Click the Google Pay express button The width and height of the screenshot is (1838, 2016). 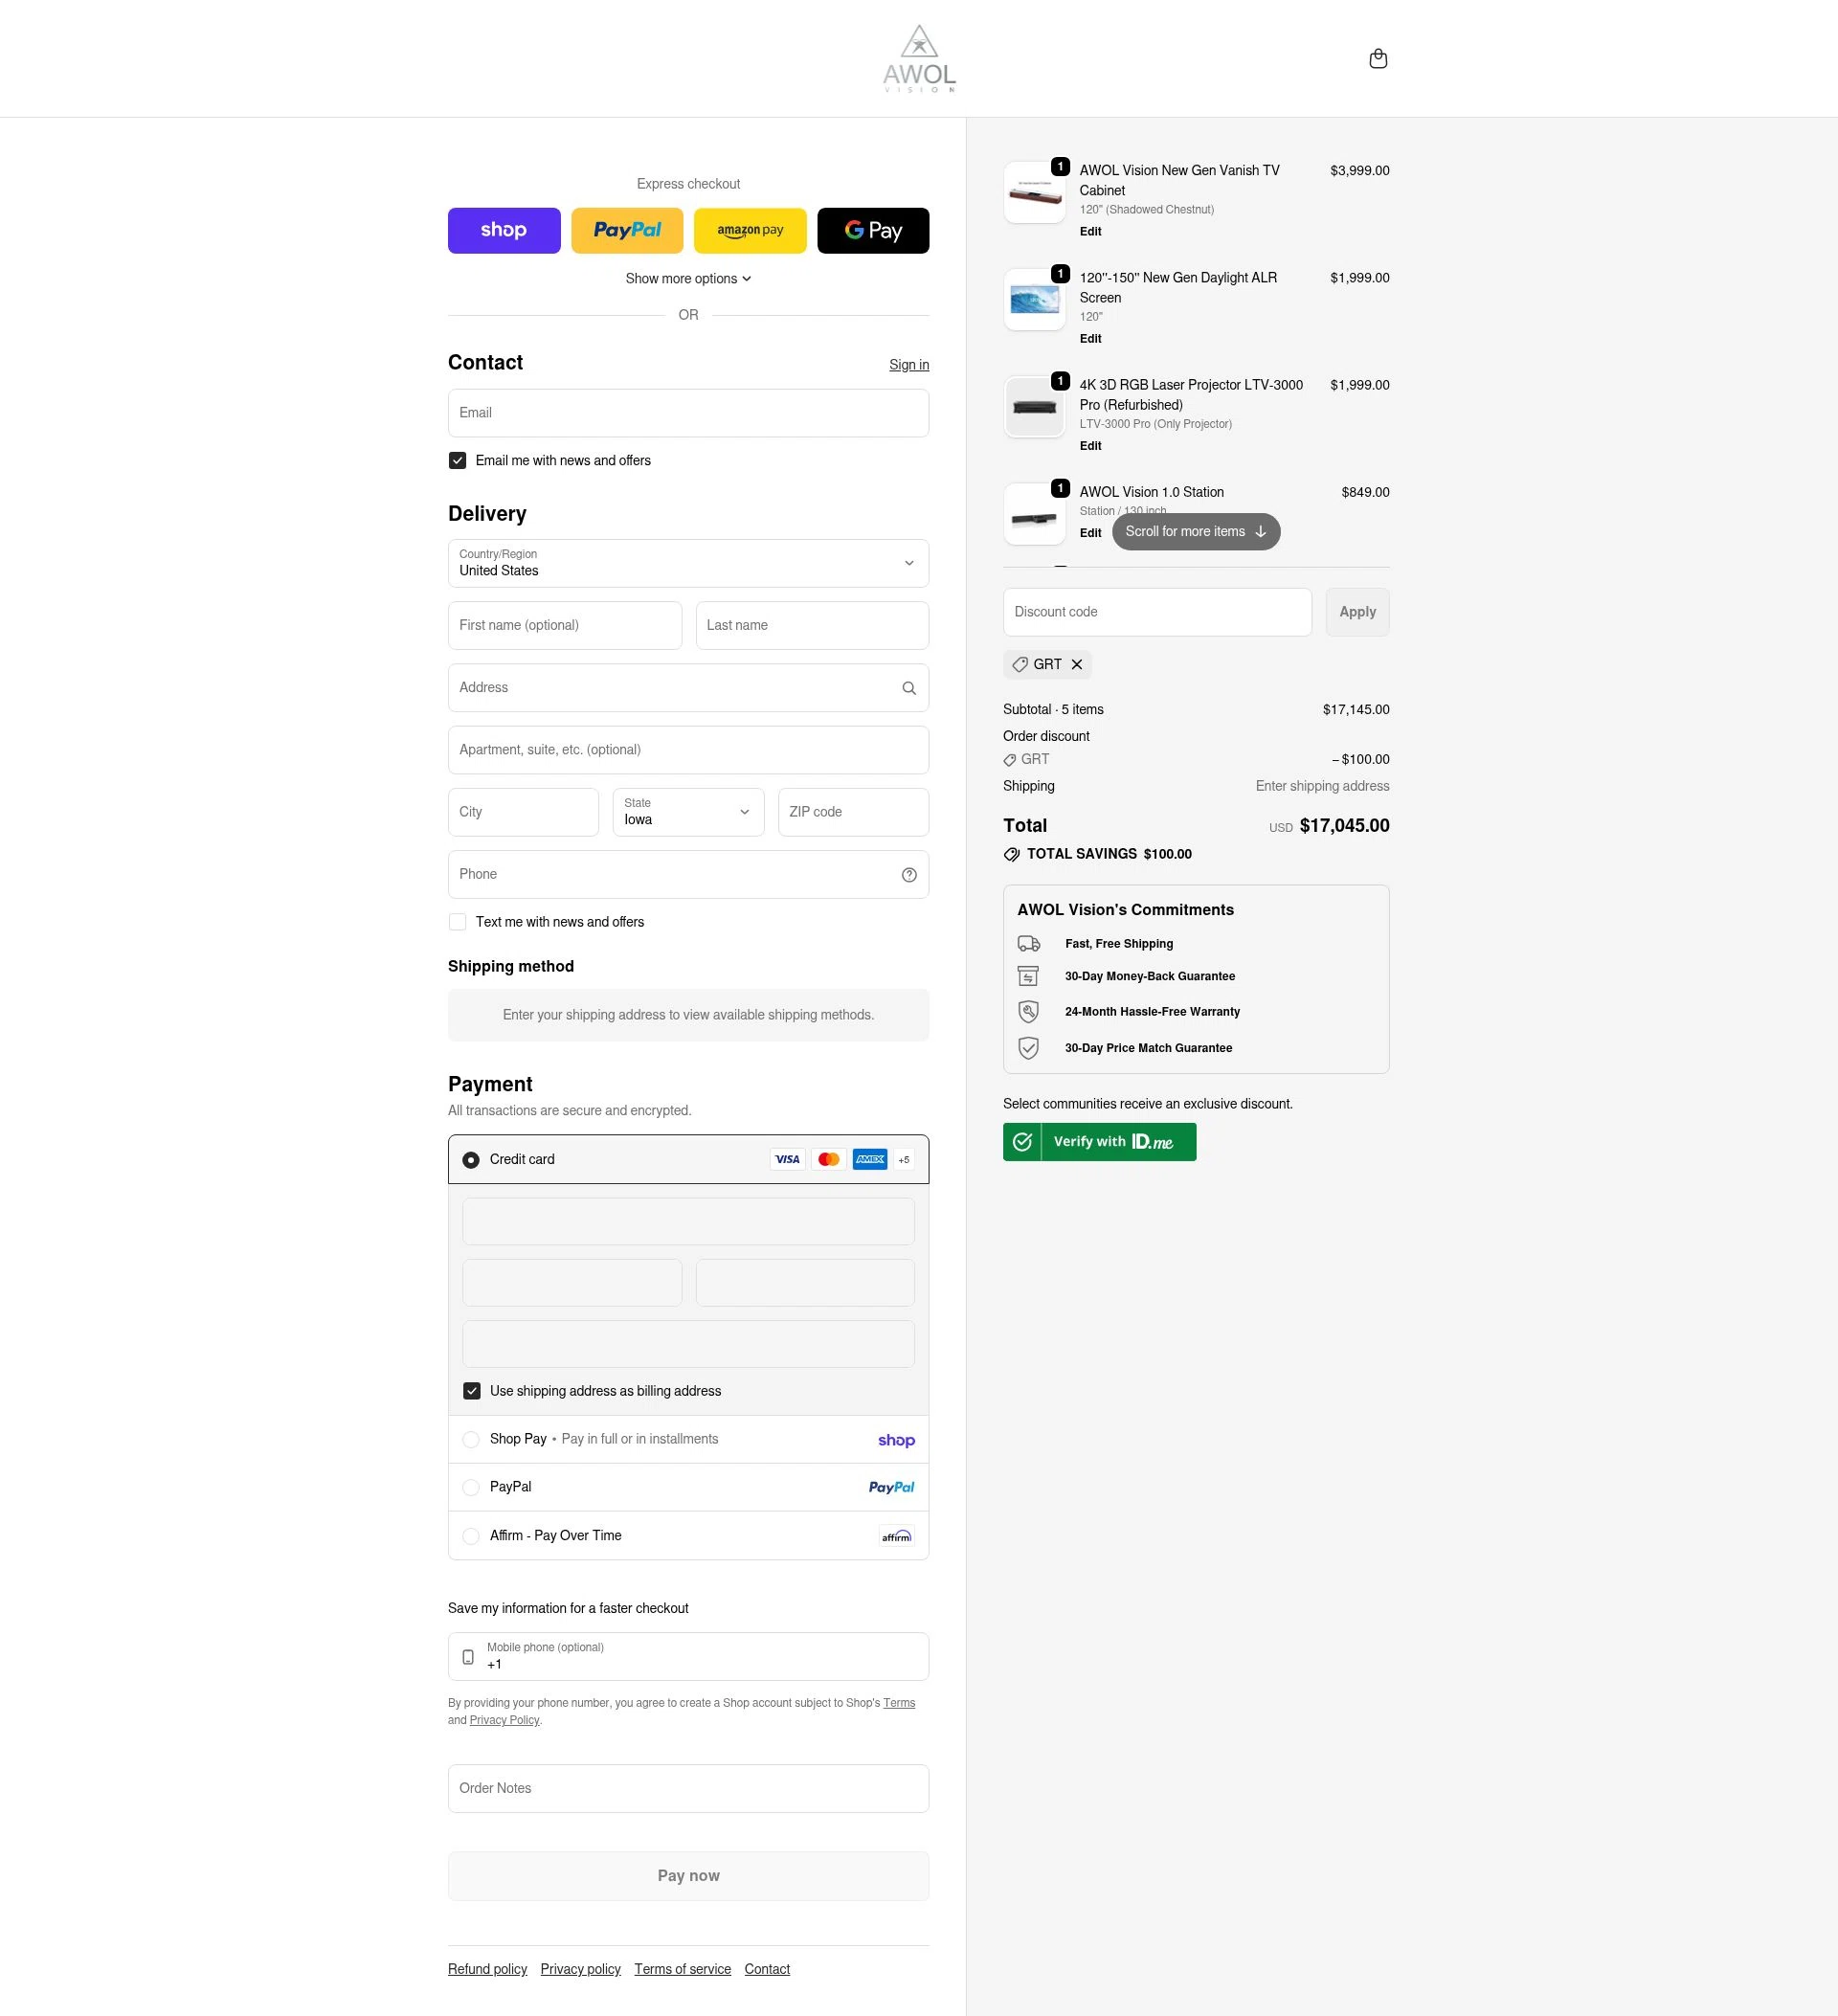(872, 231)
